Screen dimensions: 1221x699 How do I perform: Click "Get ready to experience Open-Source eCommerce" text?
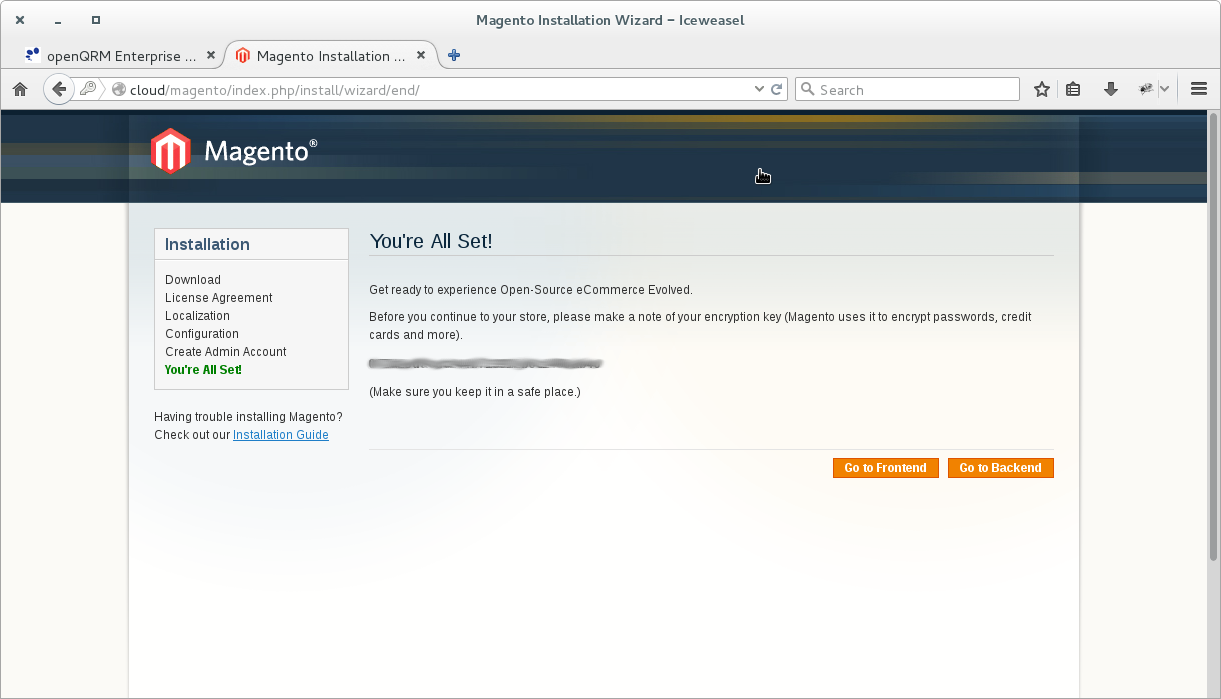click(508, 290)
